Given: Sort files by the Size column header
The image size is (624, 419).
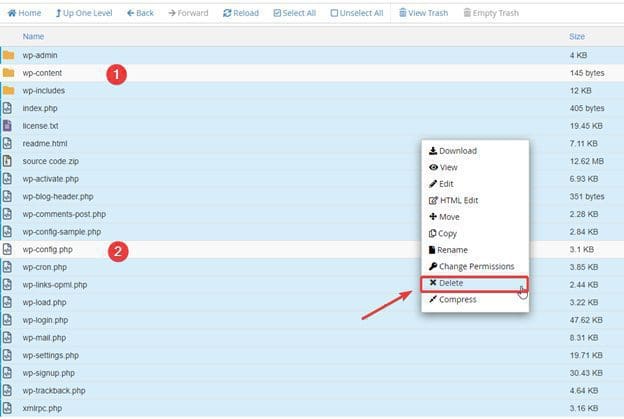Looking at the screenshot, I should [576, 36].
